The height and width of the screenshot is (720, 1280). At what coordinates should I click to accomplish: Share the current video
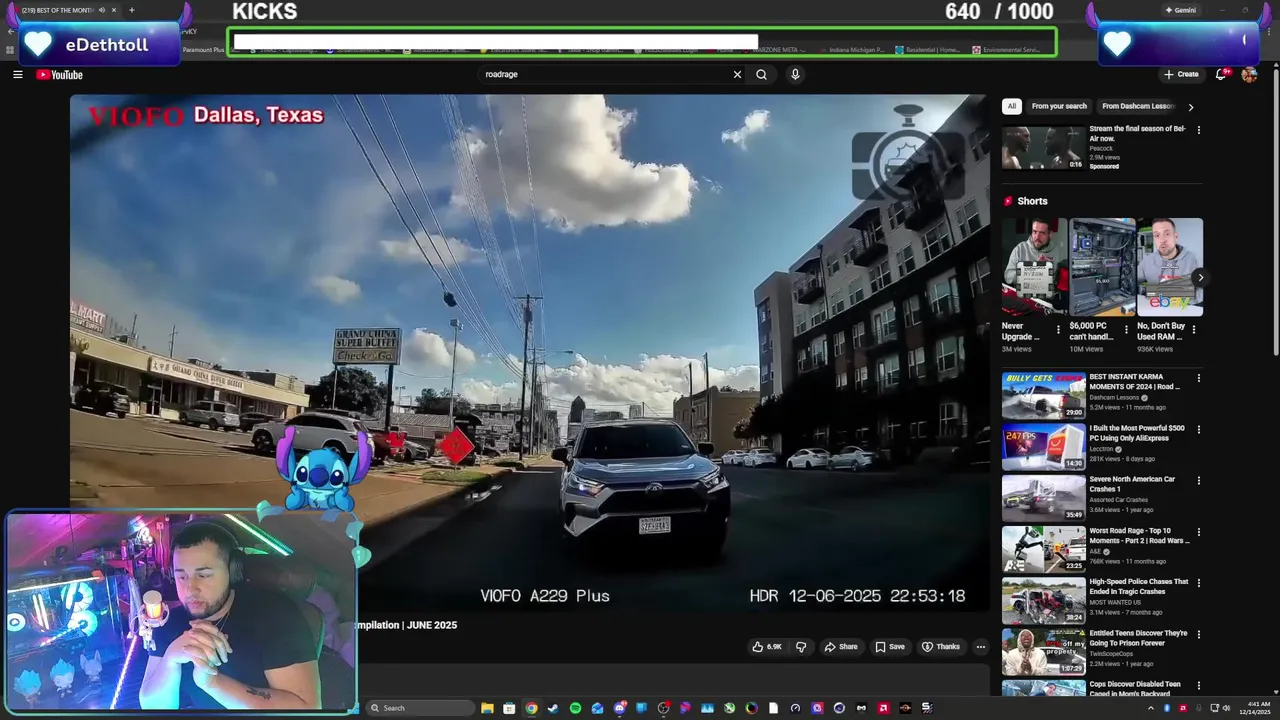[x=841, y=647]
